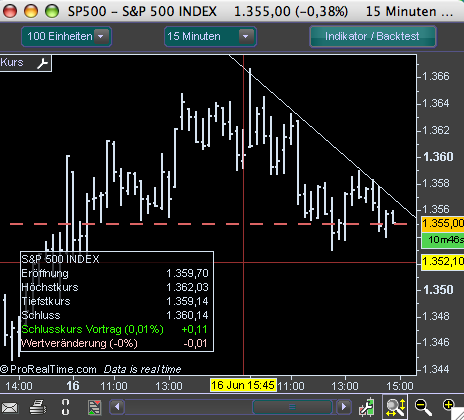464x420 pixels.
Task: Click the Eröffnung value 1.359,70
Action: (x=187, y=273)
